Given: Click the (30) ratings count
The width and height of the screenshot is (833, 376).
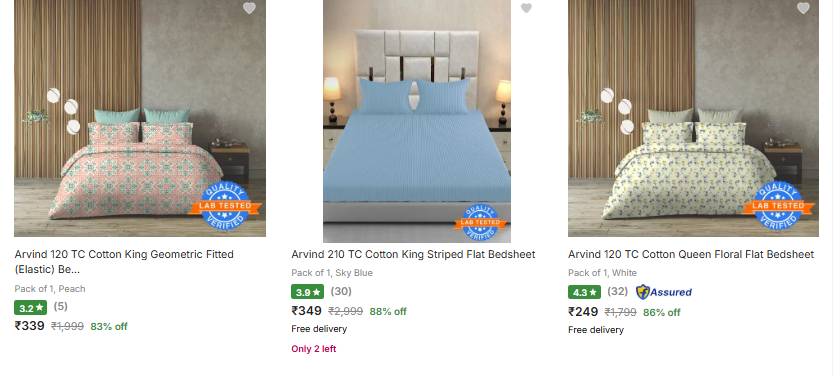Looking at the screenshot, I should coord(341,292).
